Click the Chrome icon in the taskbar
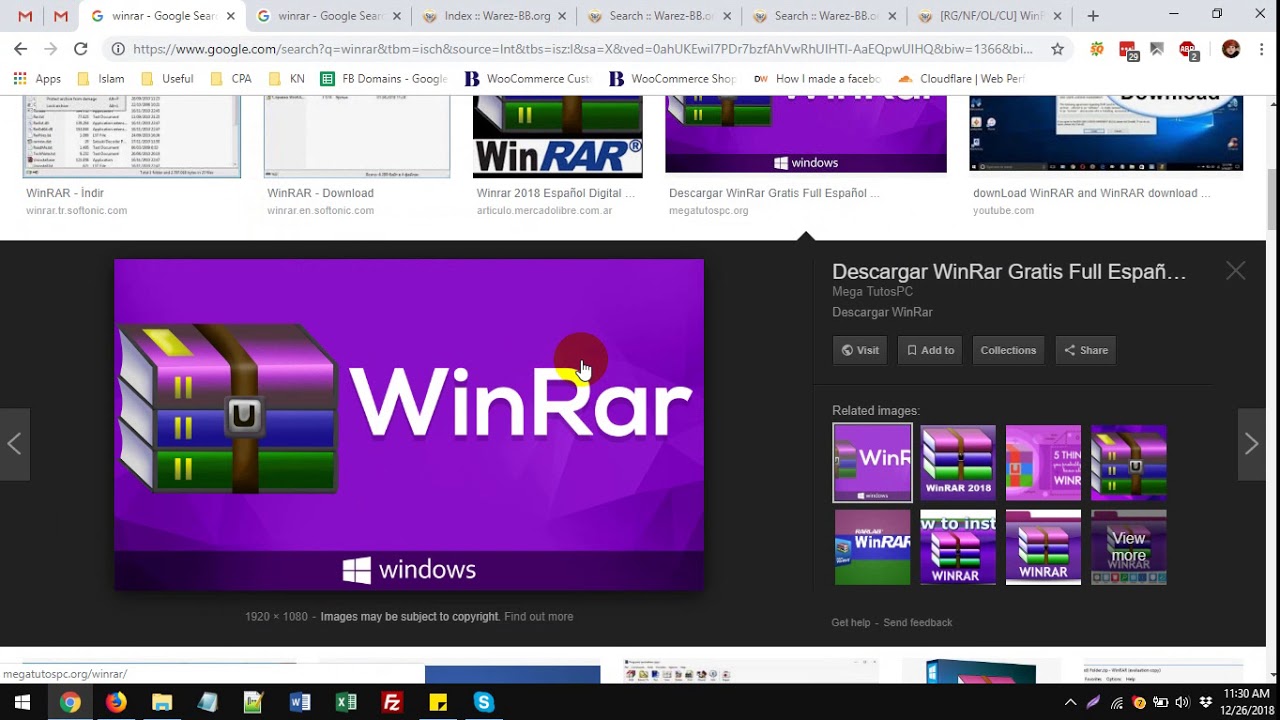The width and height of the screenshot is (1280, 720). [x=70, y=702]
